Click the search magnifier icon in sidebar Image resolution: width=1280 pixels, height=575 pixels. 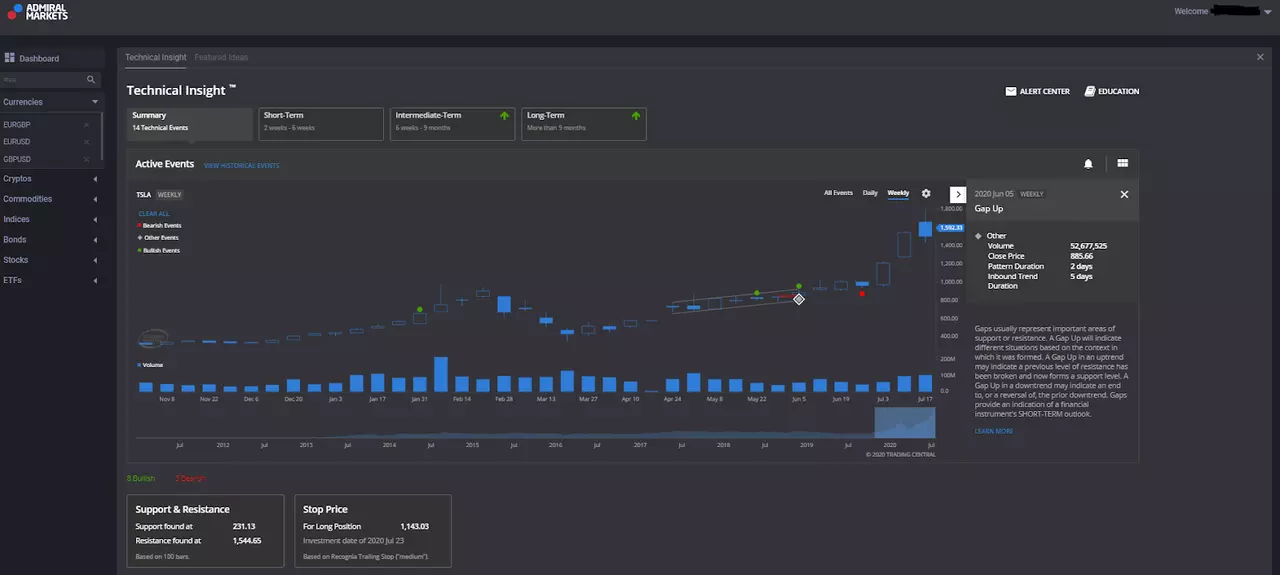point(91,79)
